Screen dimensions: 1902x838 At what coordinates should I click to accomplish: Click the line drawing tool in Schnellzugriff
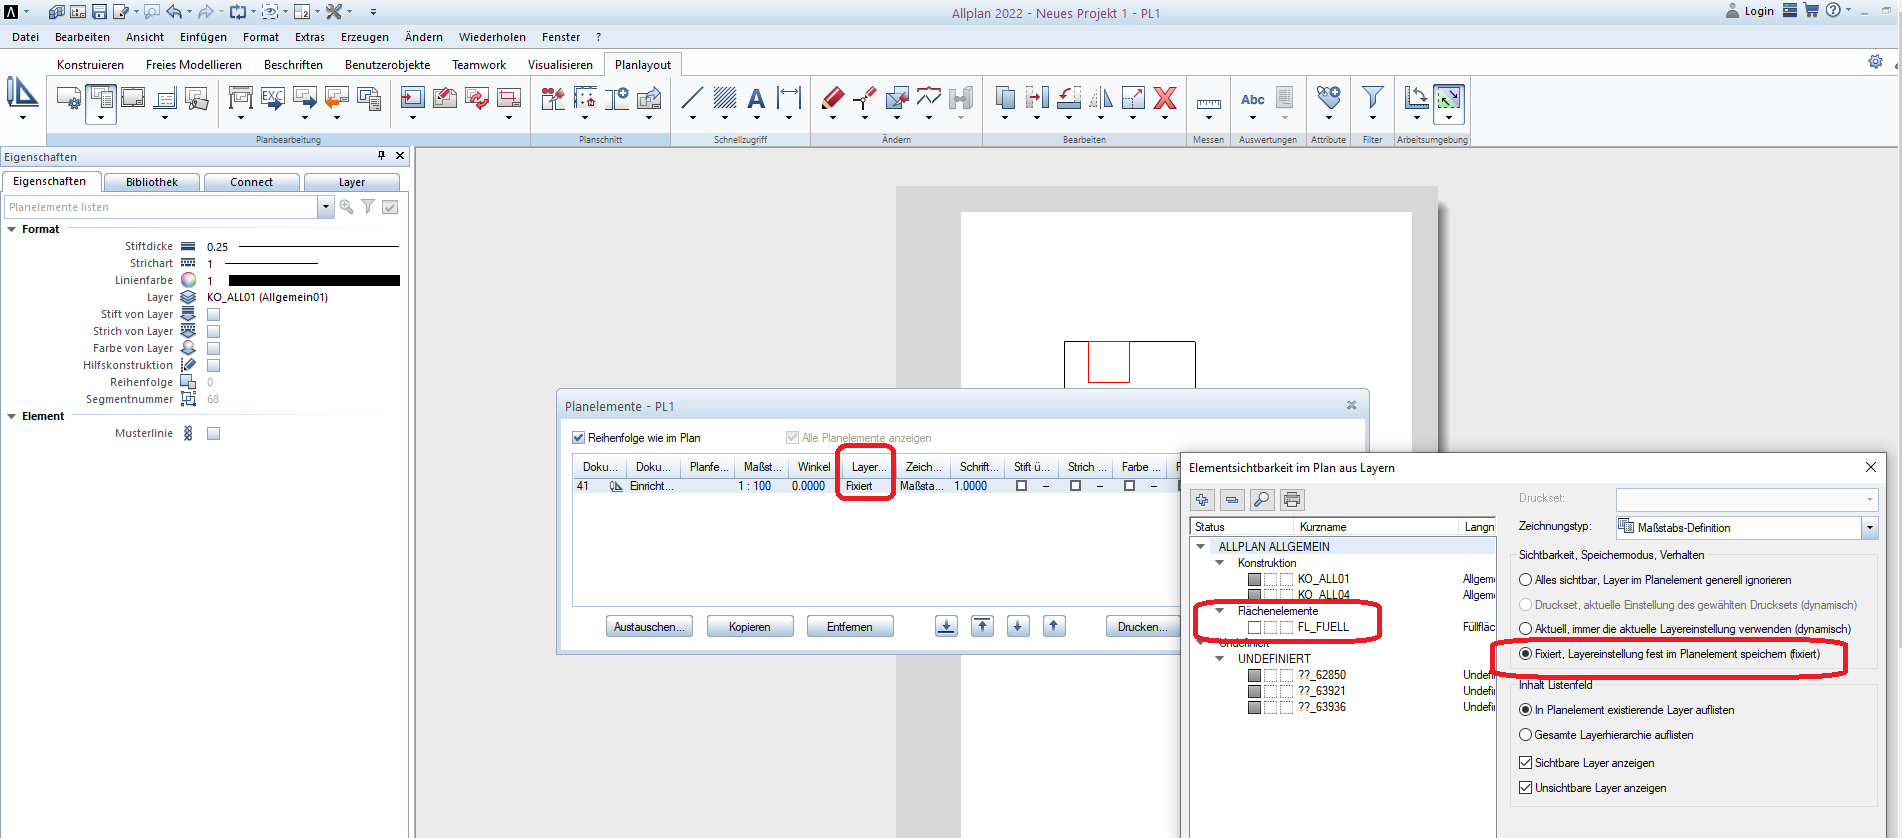[692, 98]
